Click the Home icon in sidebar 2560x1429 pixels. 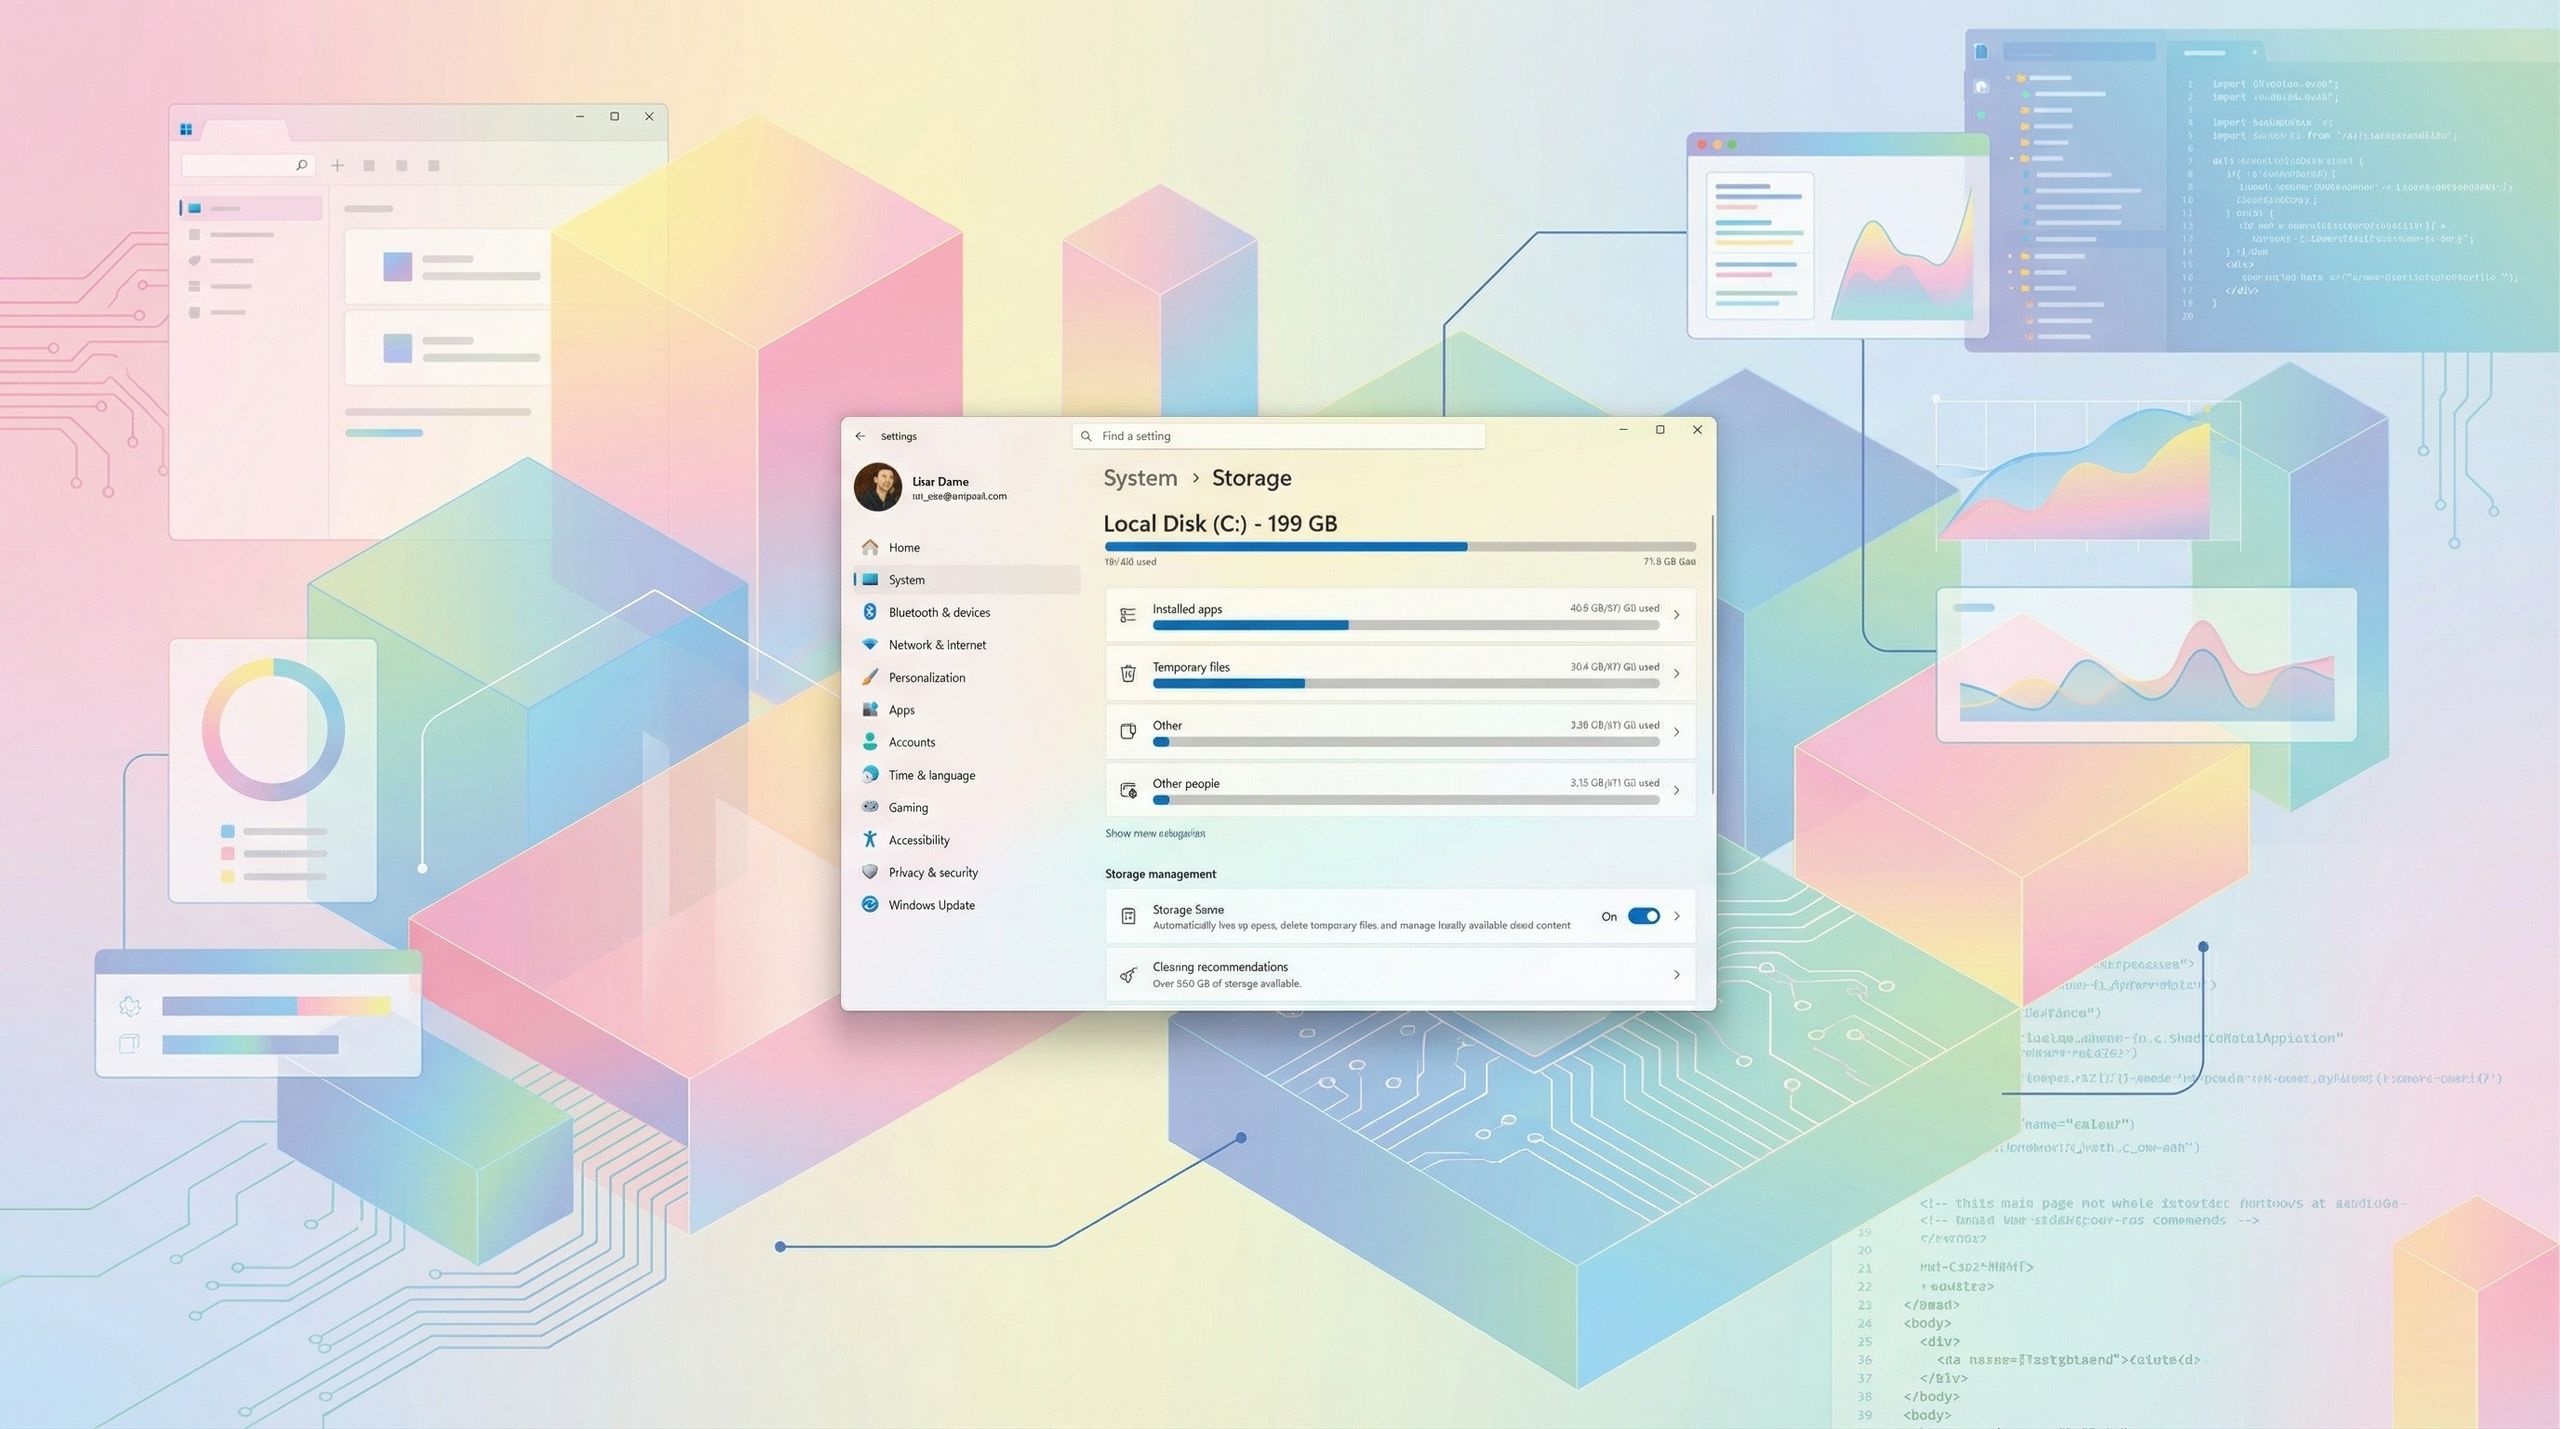point(870,547)
